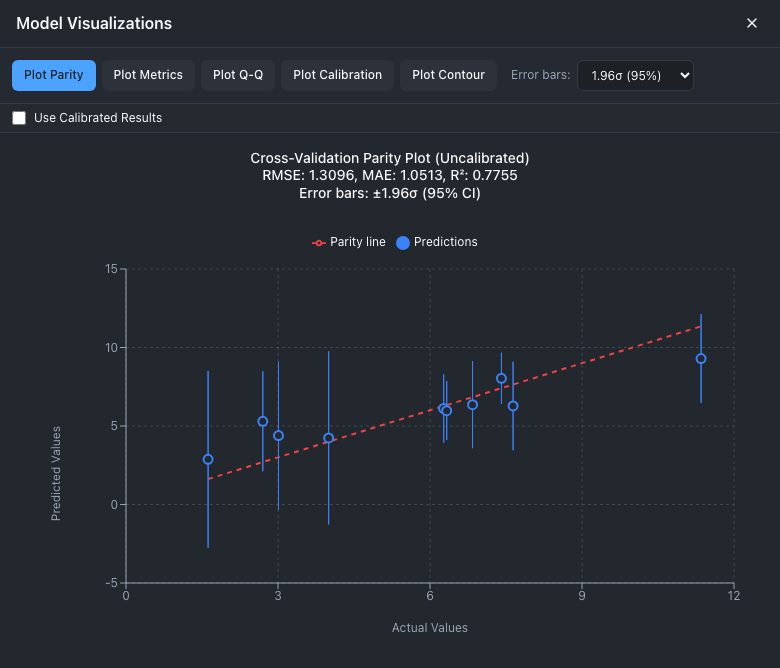Click the RMSE, MAE, R² metrics line
This screenshot has width=780, height=668.
click(390, 176)
